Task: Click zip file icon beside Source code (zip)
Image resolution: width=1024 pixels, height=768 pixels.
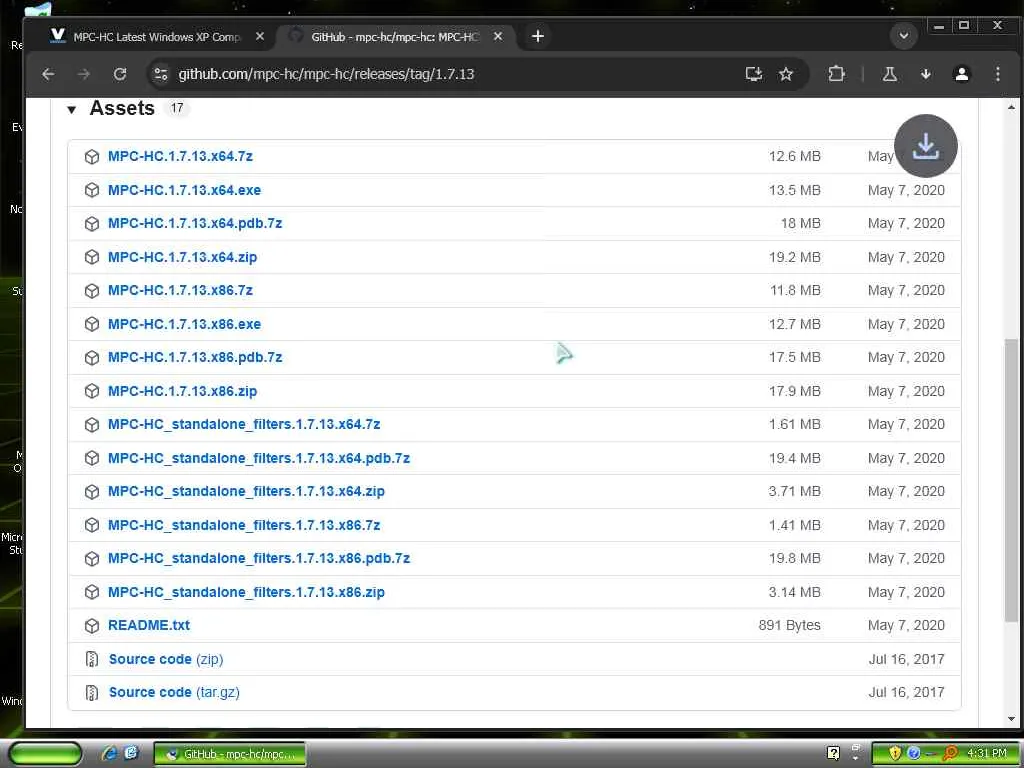Action: (x=92, y=660)
